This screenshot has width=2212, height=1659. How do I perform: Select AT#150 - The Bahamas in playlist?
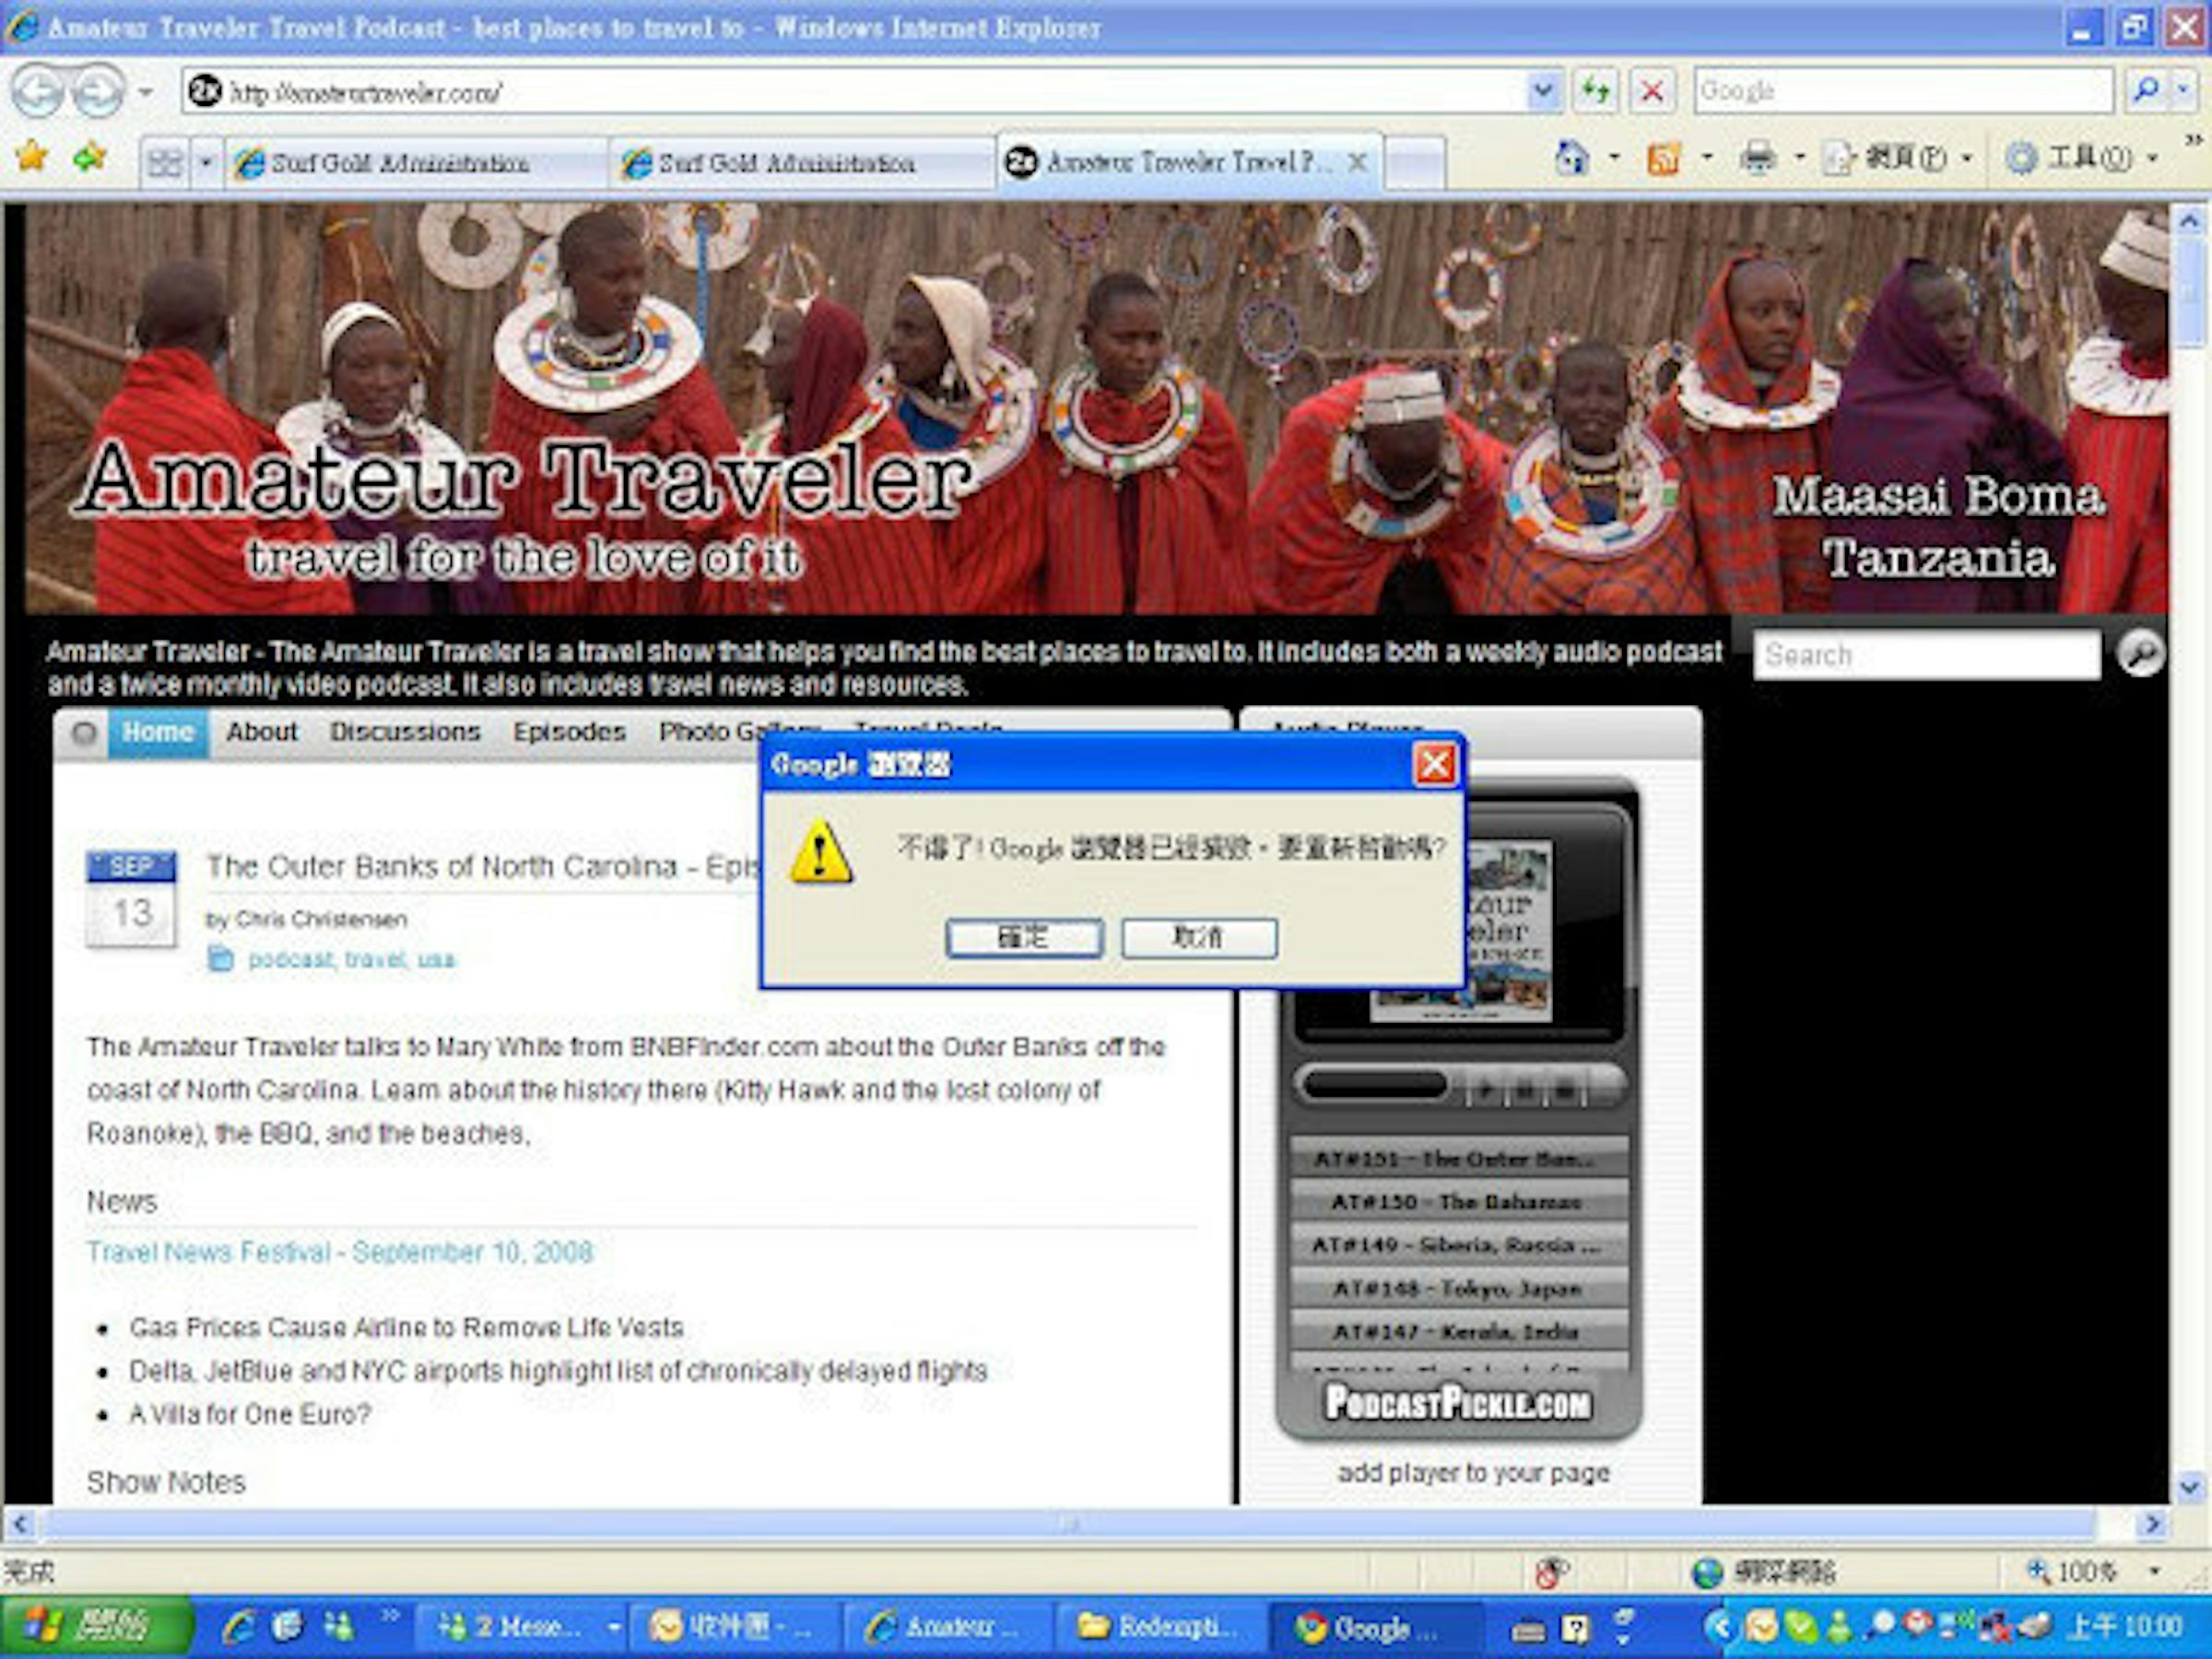tap(1457, 1202)
